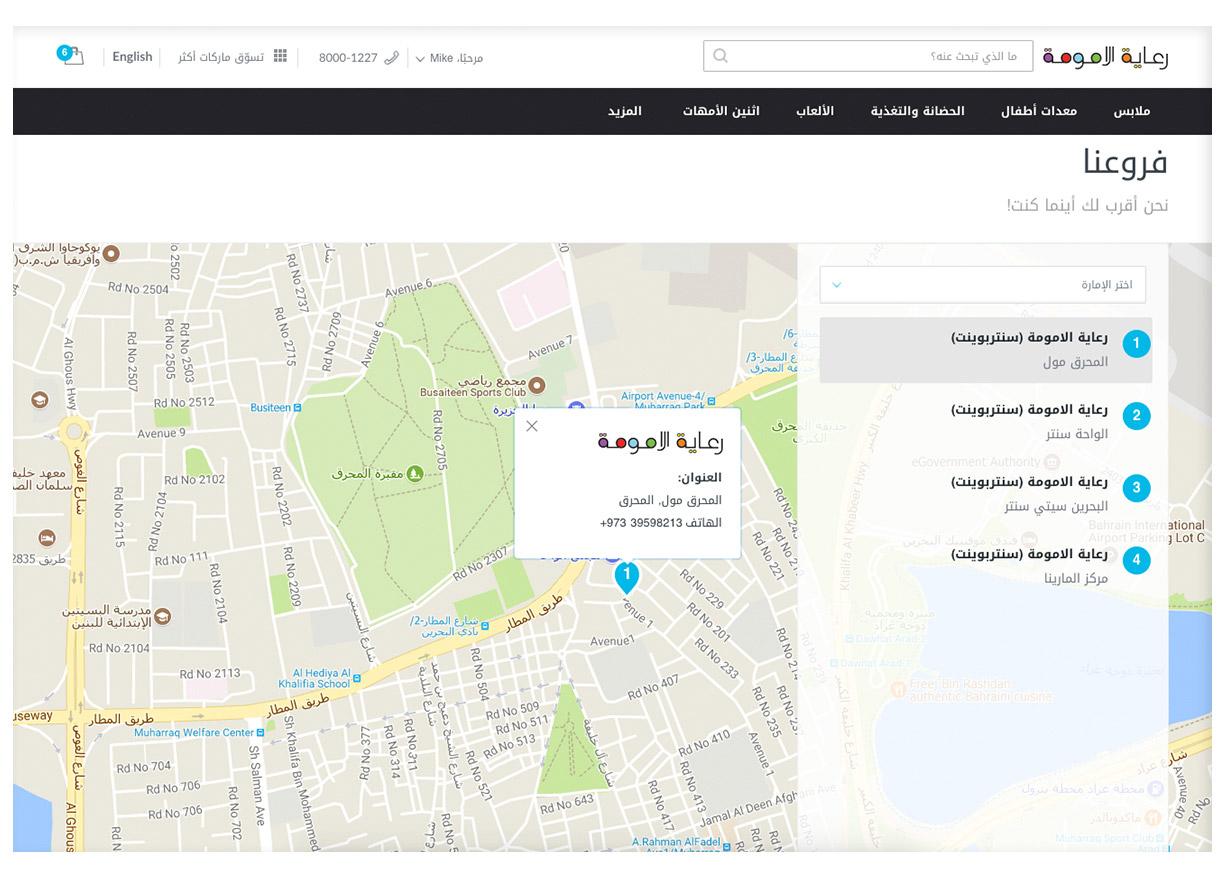Switch language to English
The image size is (1224, 880).
[x=132, y=57]
